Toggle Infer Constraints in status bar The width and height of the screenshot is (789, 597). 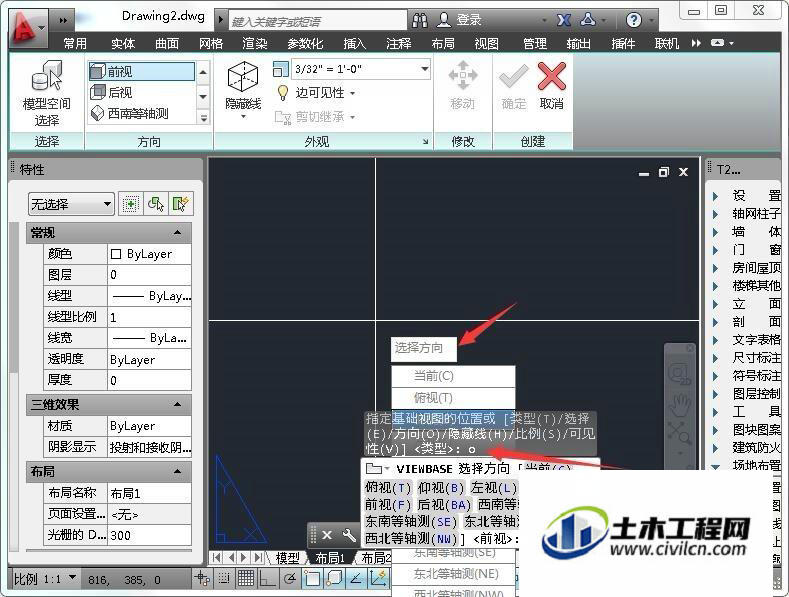coord(202,579)
